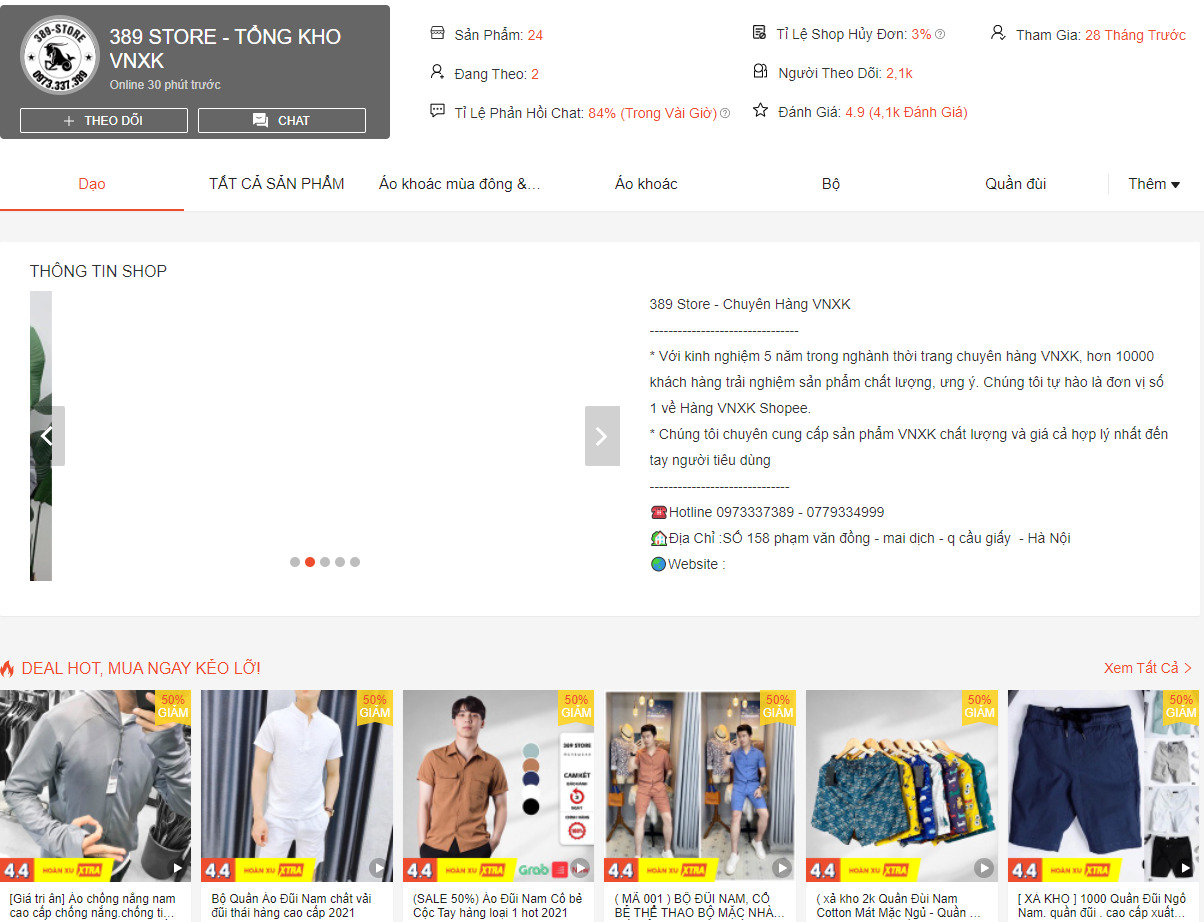
Task: Click the Tham Gia joined icon
Action: pos(998,33)
